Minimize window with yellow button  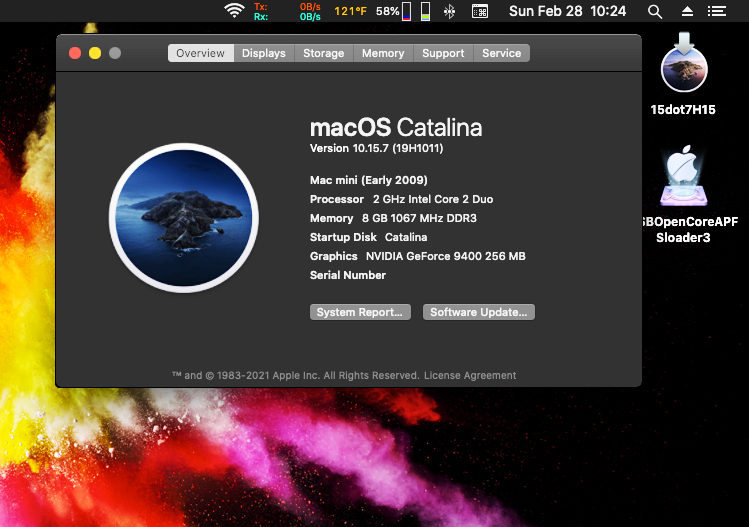click(x=95, y=53)
